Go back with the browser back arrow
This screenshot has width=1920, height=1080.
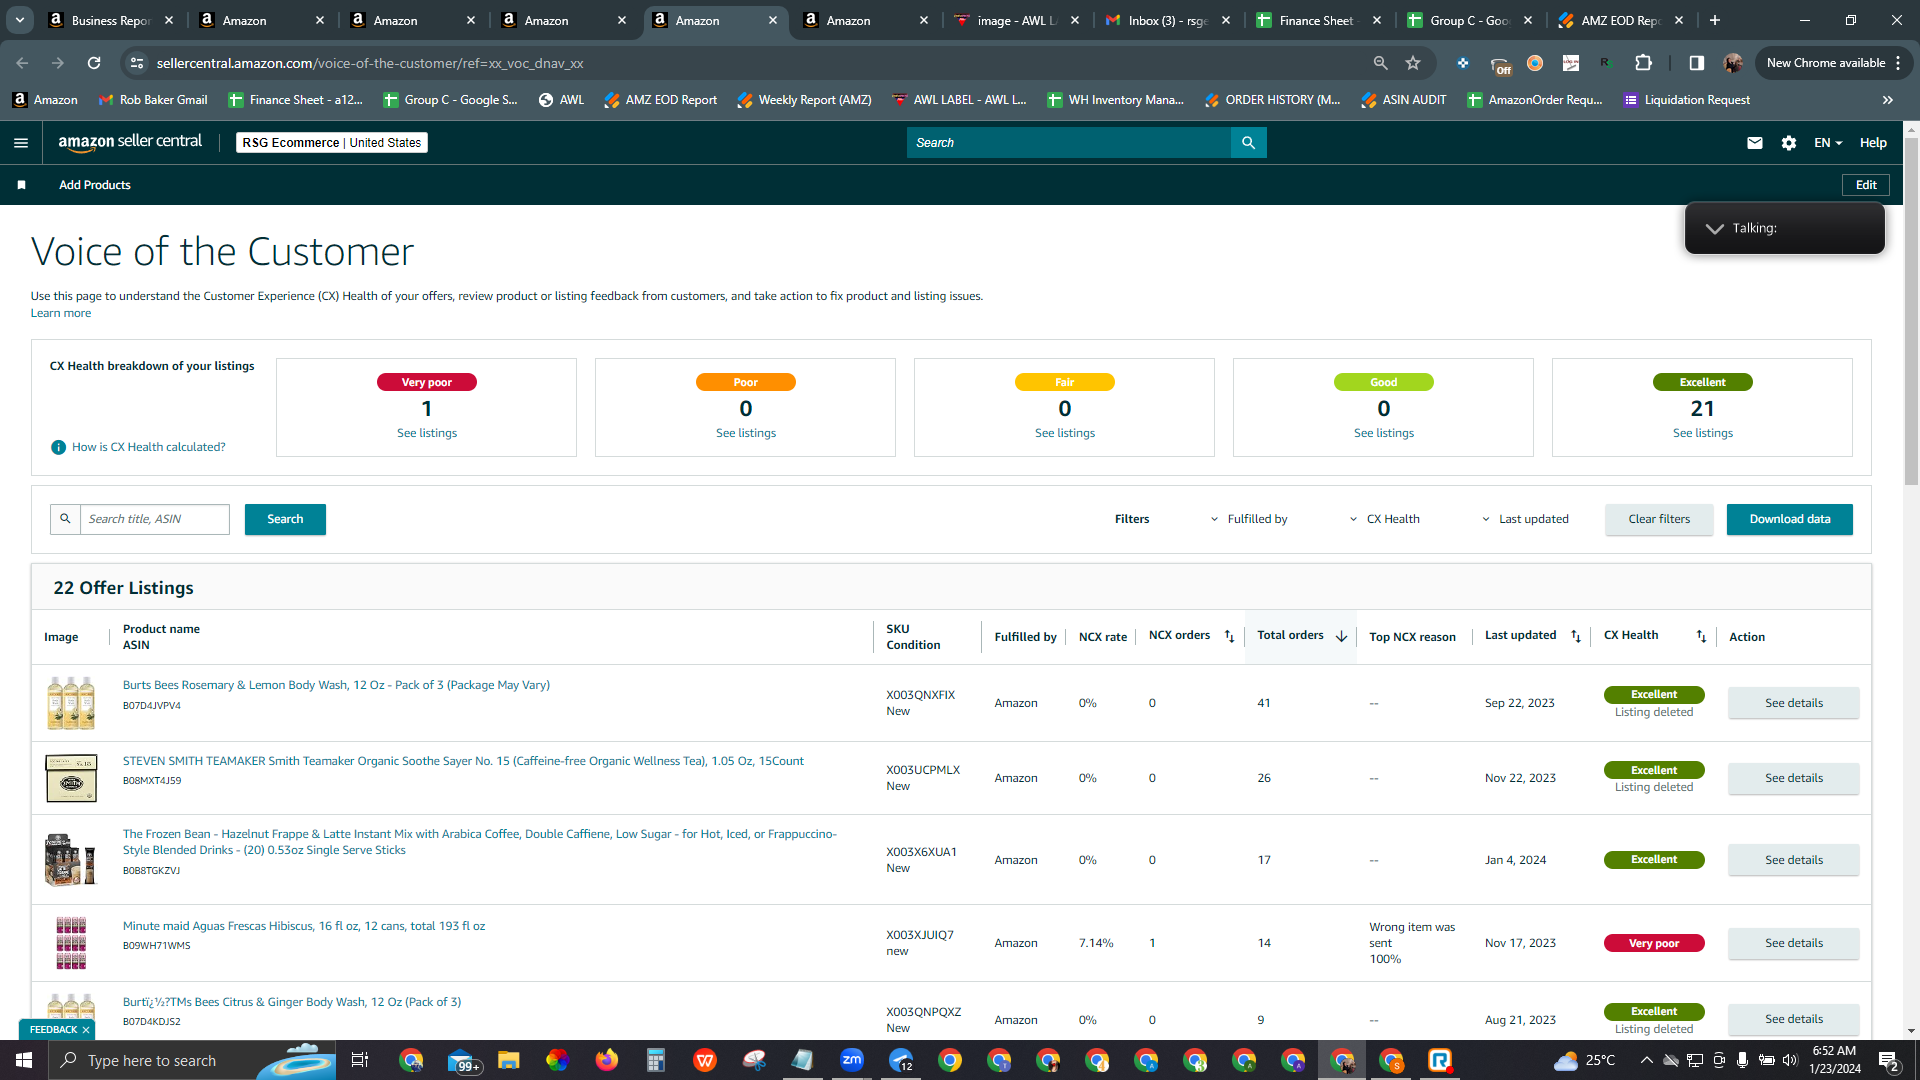(x=22, y=63)
